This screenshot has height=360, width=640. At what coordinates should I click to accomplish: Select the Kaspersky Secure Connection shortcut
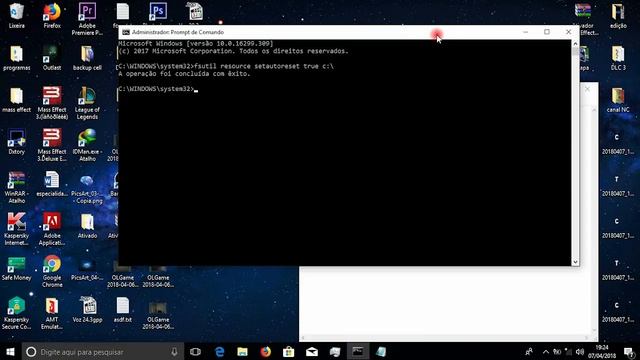click(x=16, y=313)
